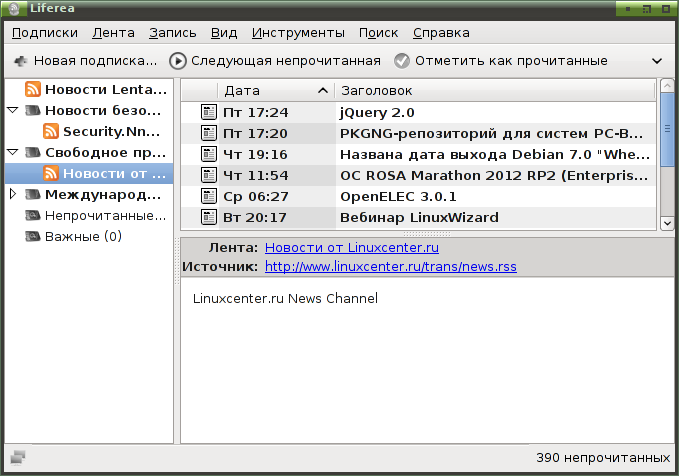The width and height of the screenshot is (679, 476).
Task: Select the jQuery 2.0 headline
Action: coord(377,113)
